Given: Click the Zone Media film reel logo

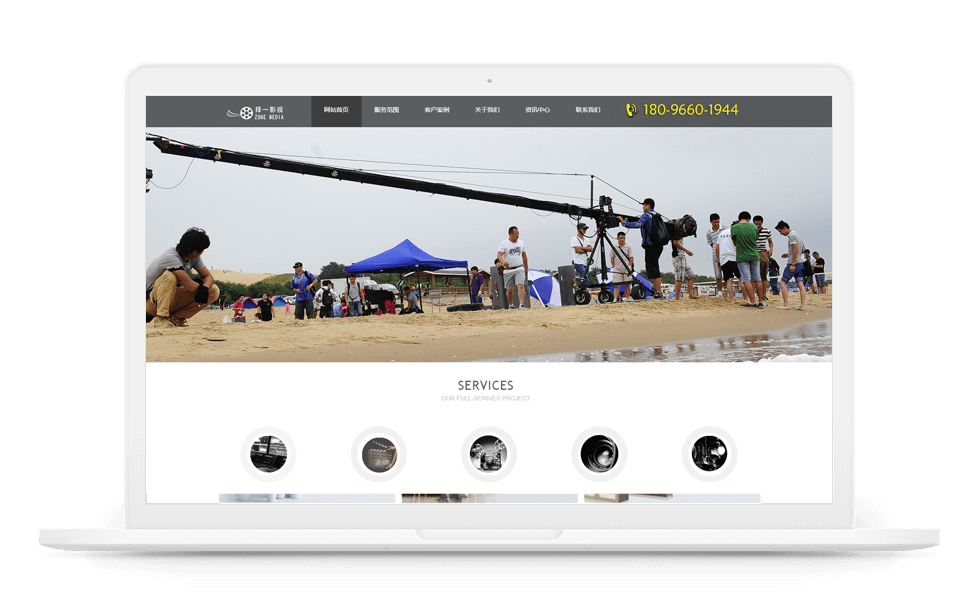Looking at the screenshot, I should pos(255,112).
